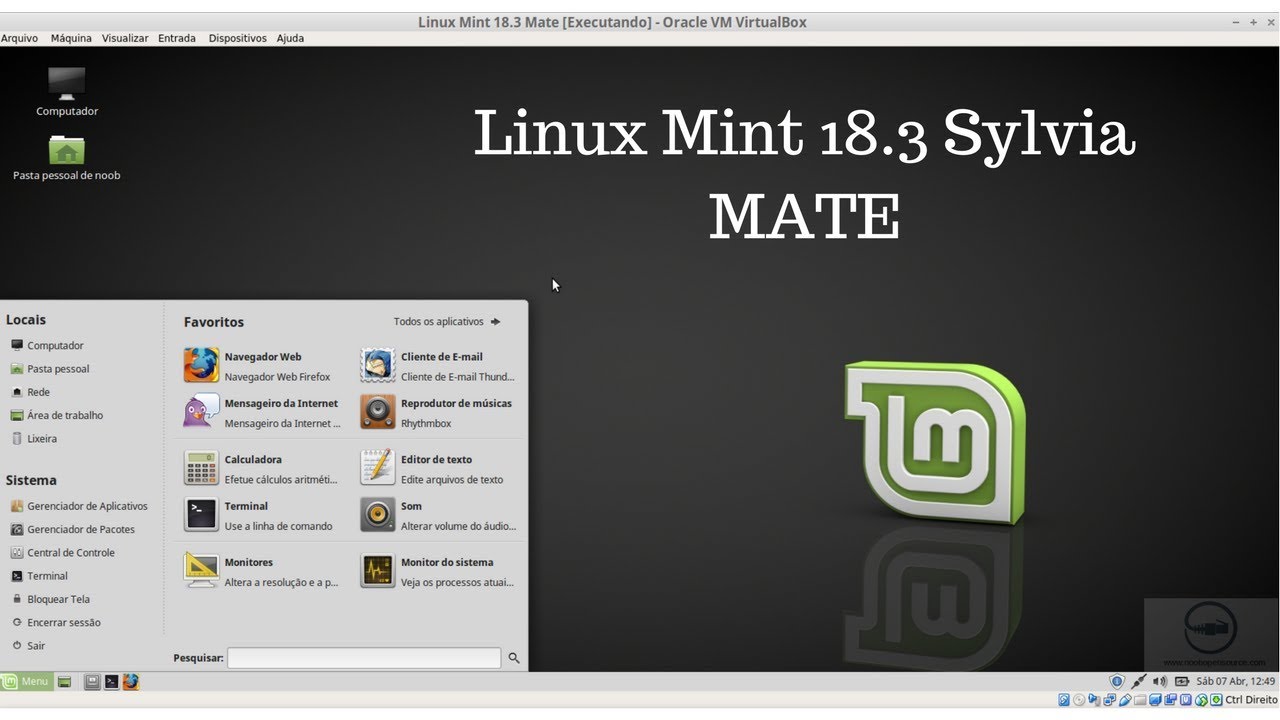This screenshot has width=1280, height=720.
Task: Launch Firefox from bottom panel launcher
Action: (131, 682)
